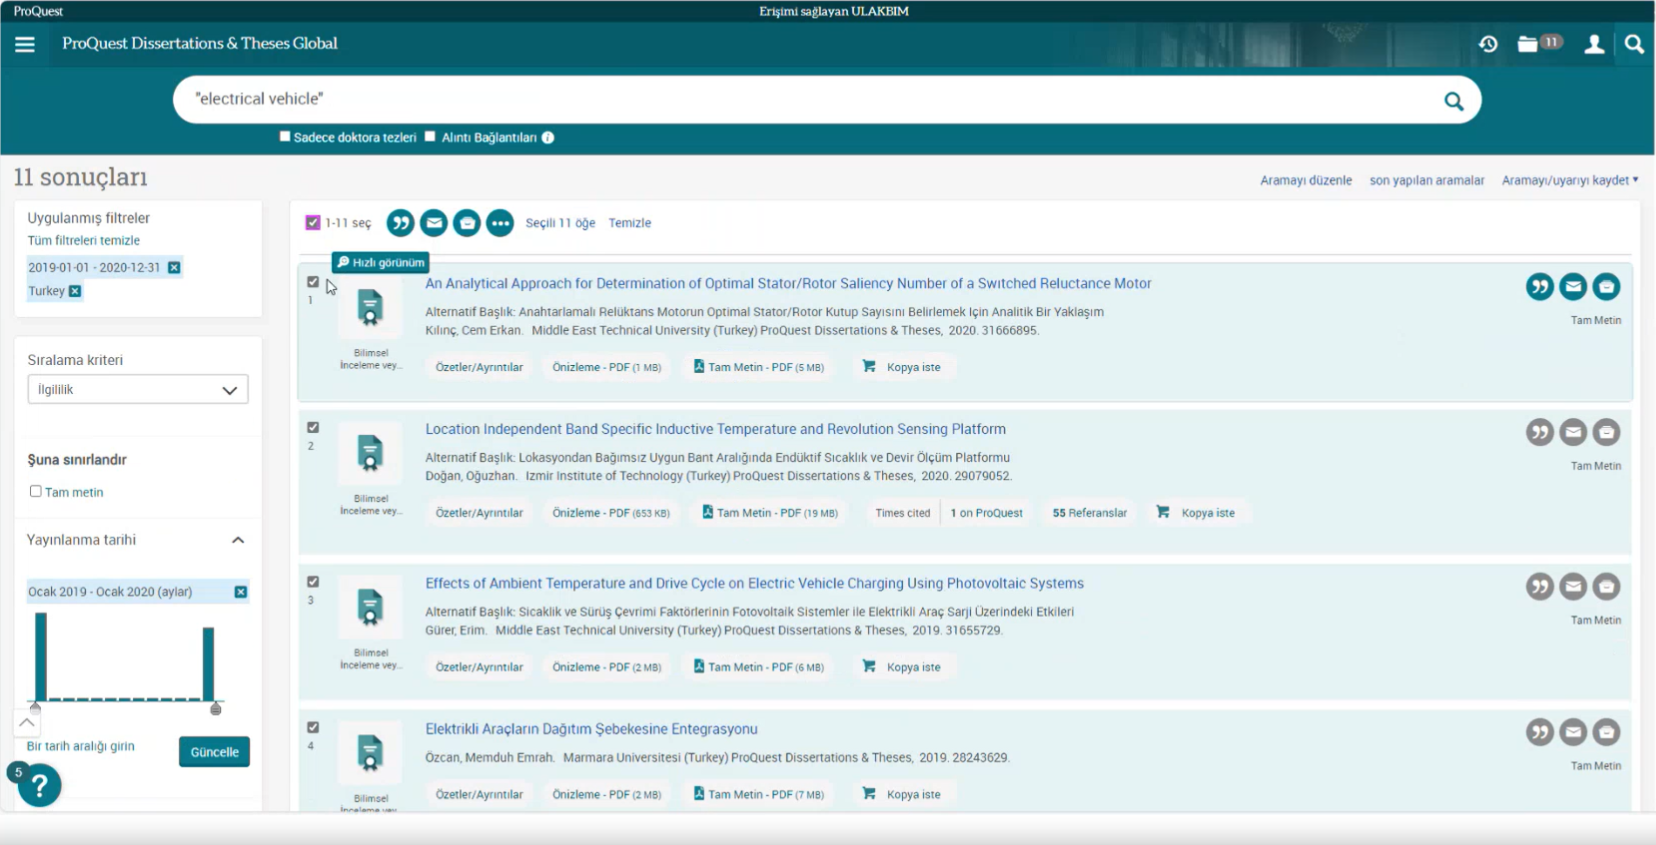1656x845 pixels.
Task: Click the user account profile icon
Action: [1594, 44]
